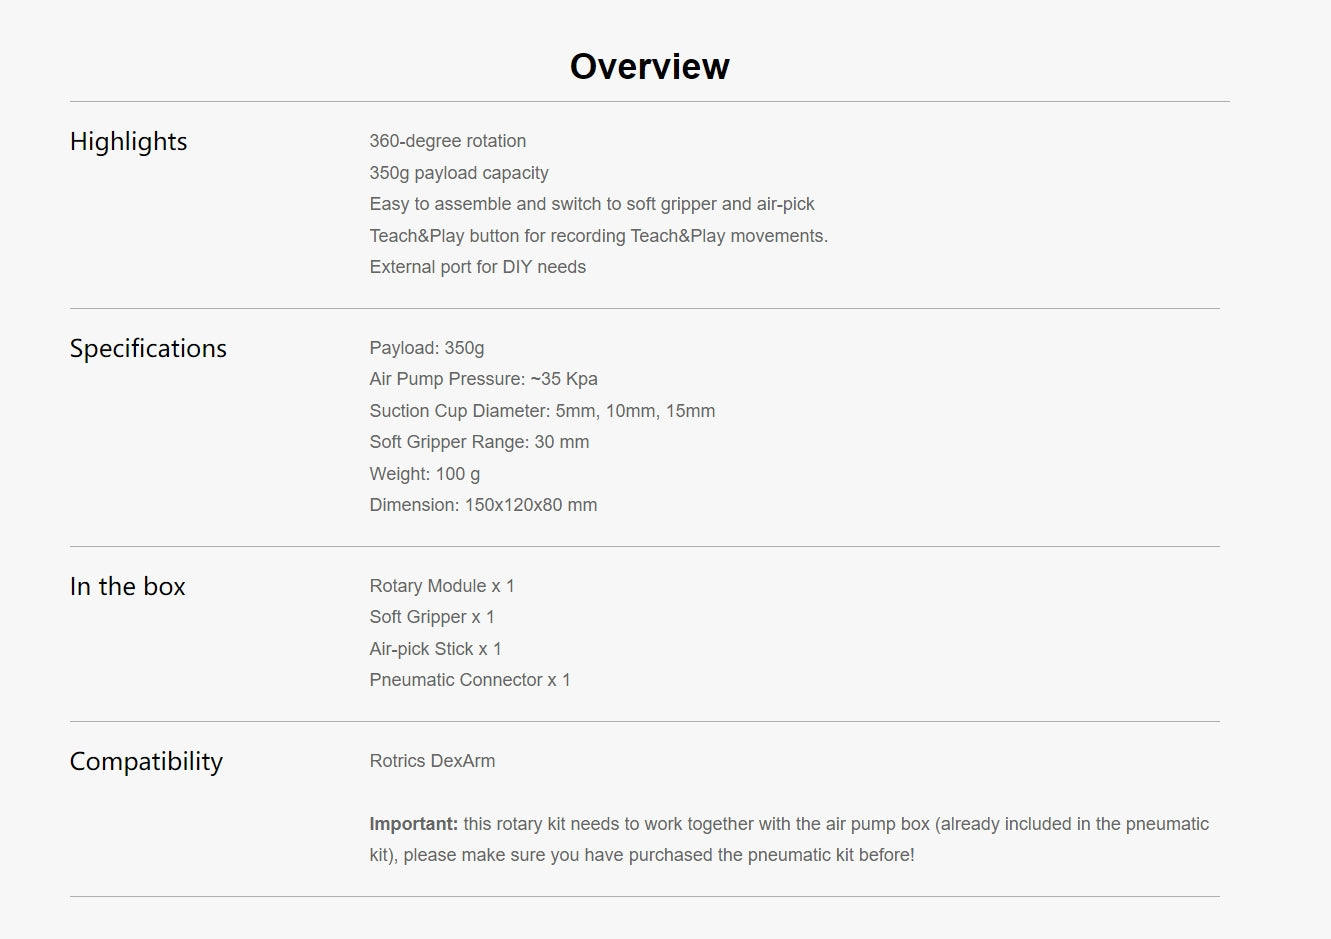Click the 360-degree rotation line
Screen dimensions: 1331x939
(447, 141)
